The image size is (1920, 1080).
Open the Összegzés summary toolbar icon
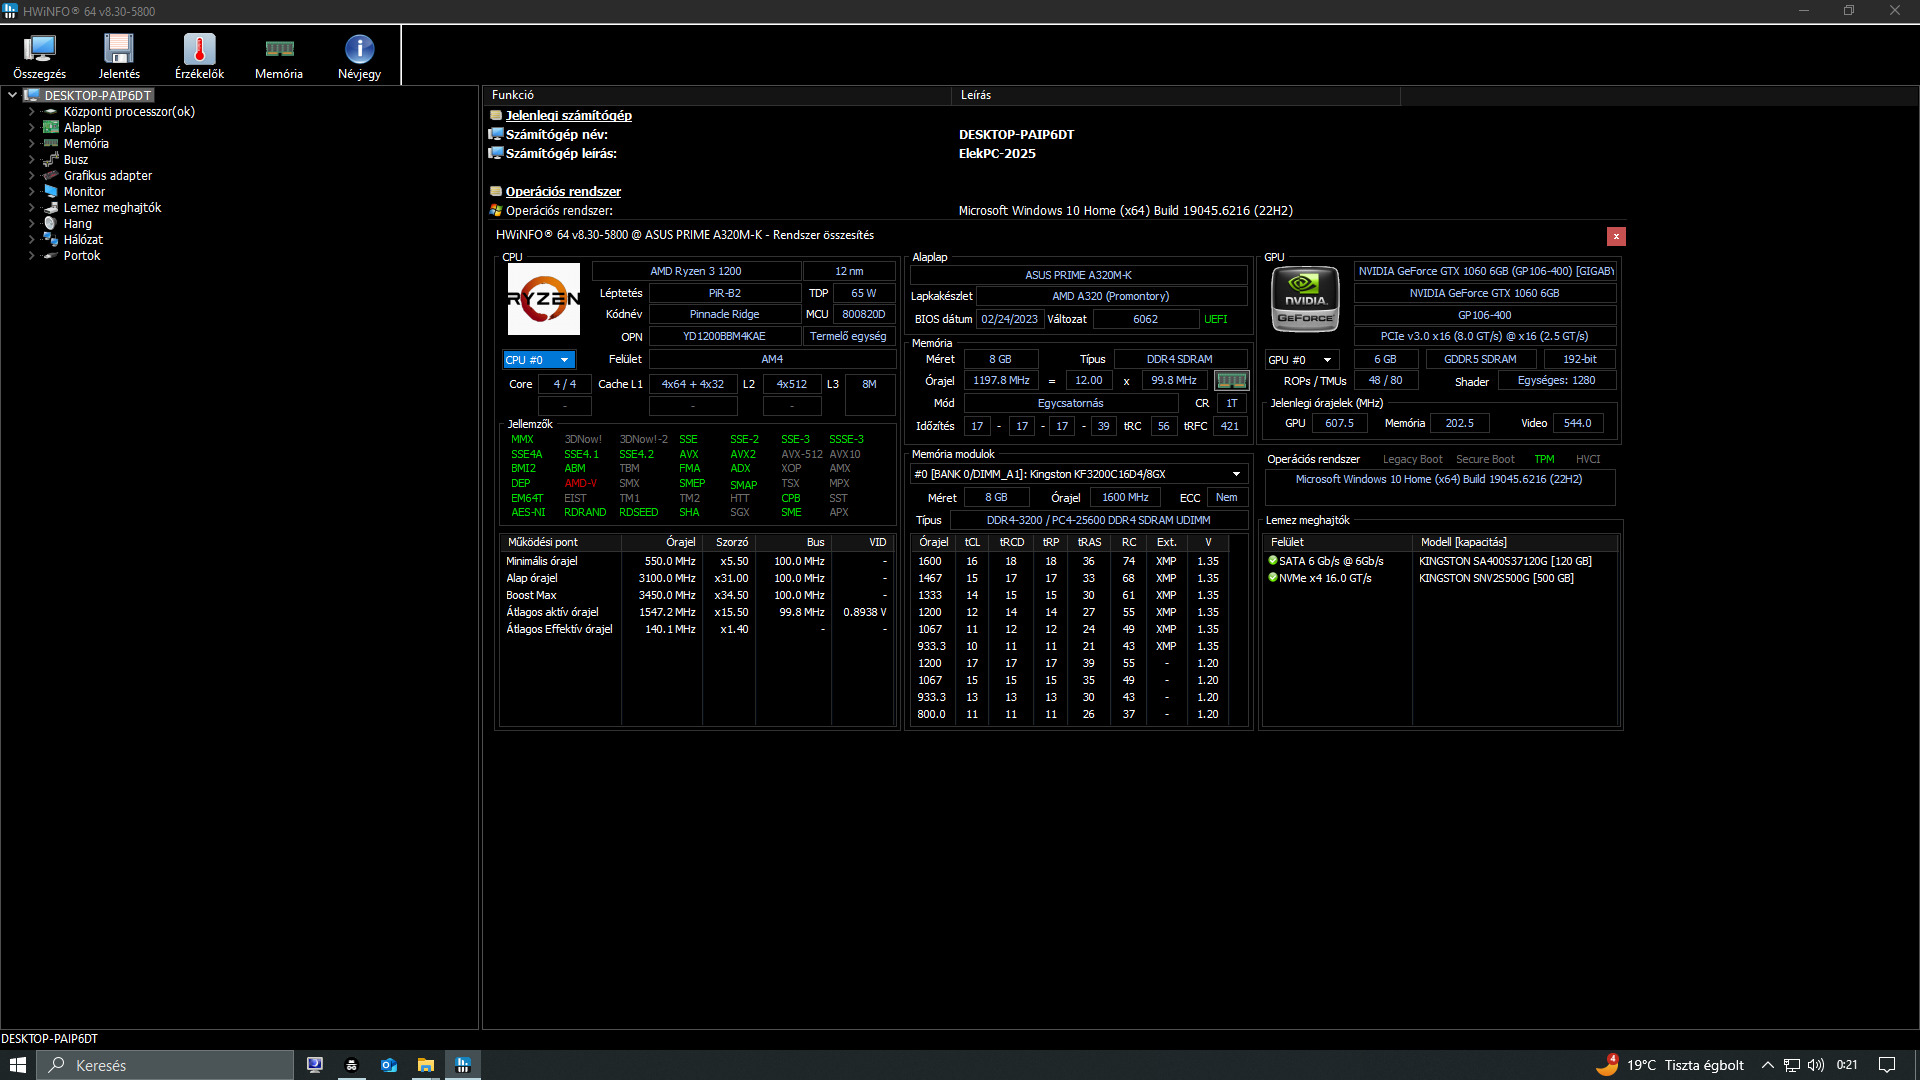pos(40,55)
